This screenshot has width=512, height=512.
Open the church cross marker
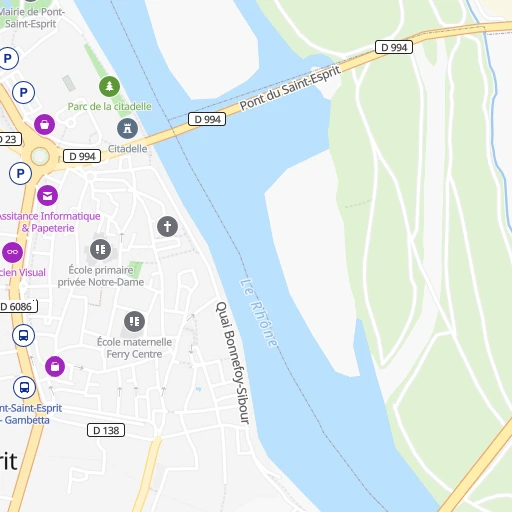click(167, 226)
